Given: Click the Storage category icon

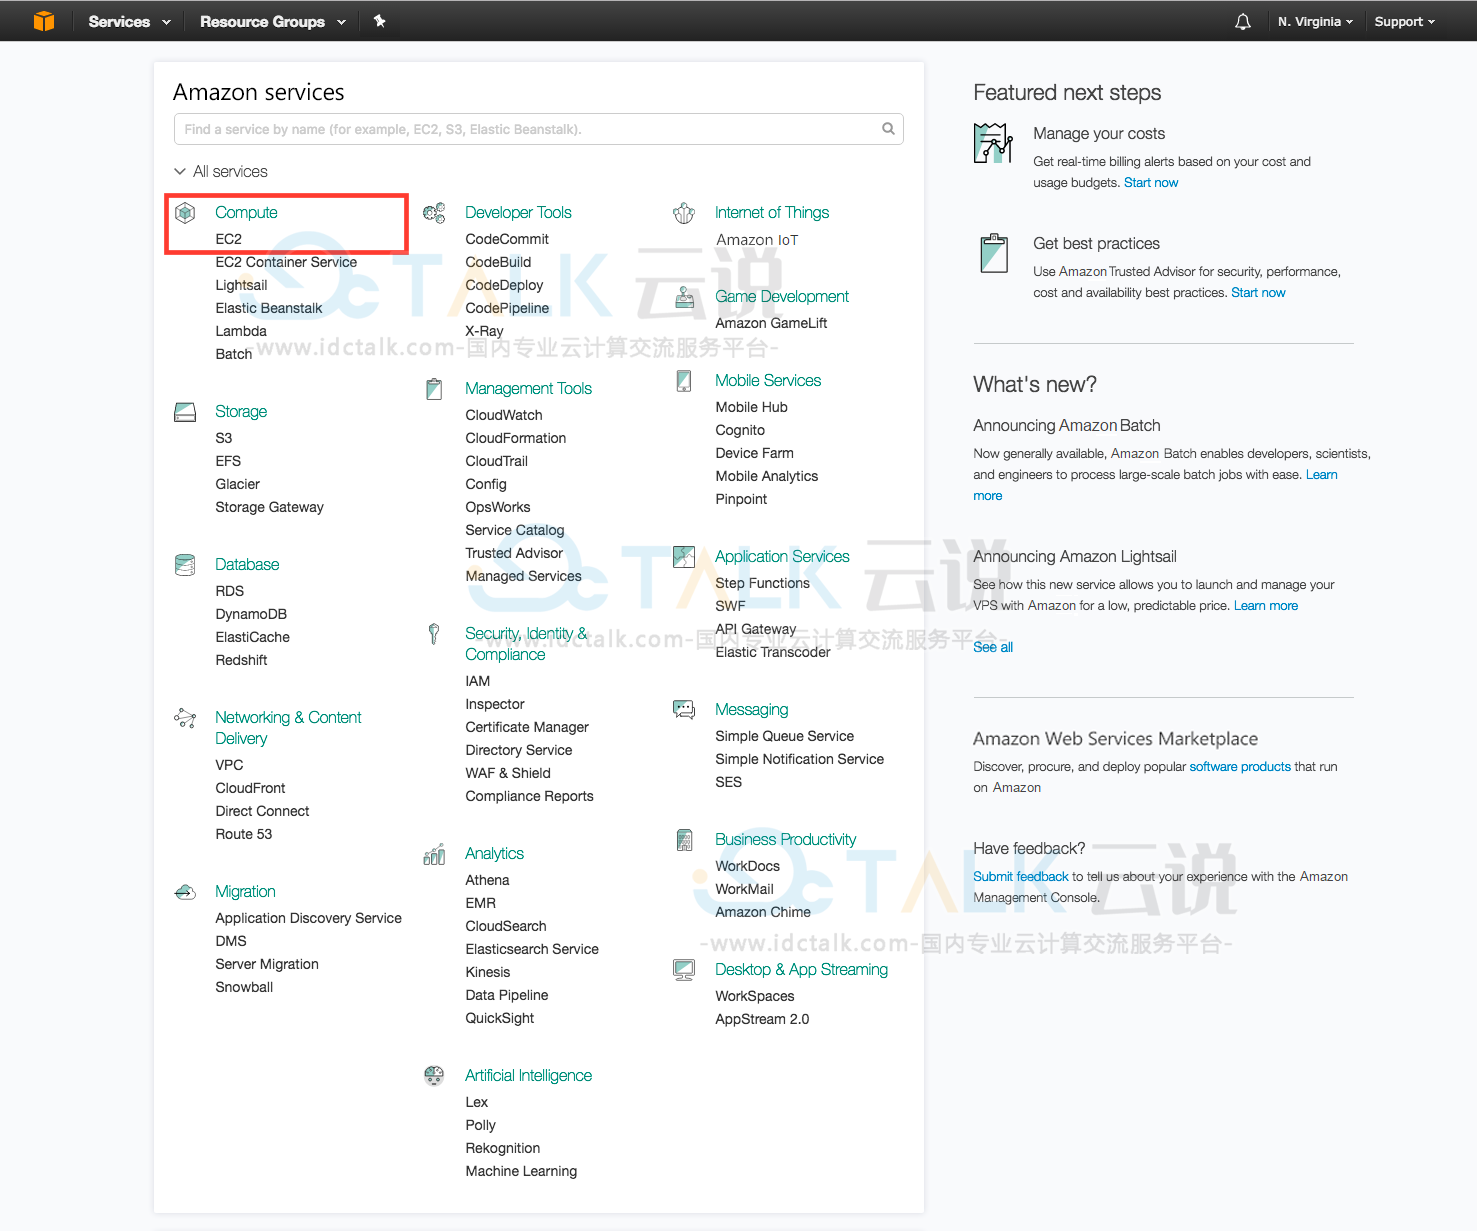Looking at the screenshot, I should pyautogui.click(x=185, y=412).
